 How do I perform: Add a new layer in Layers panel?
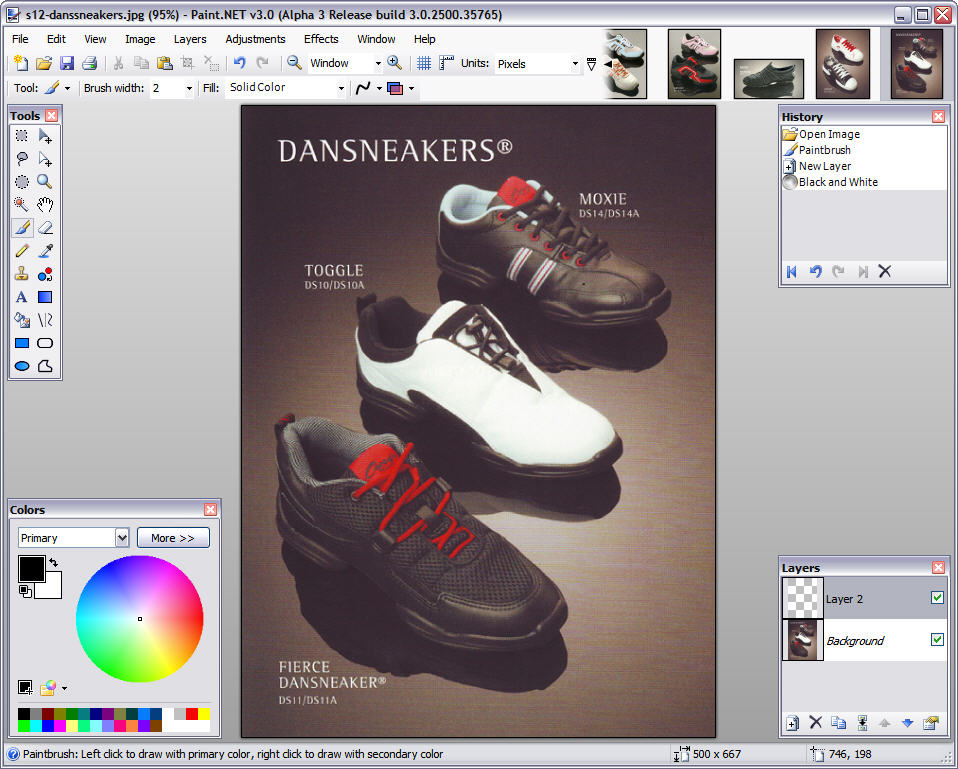pos(792,723)
